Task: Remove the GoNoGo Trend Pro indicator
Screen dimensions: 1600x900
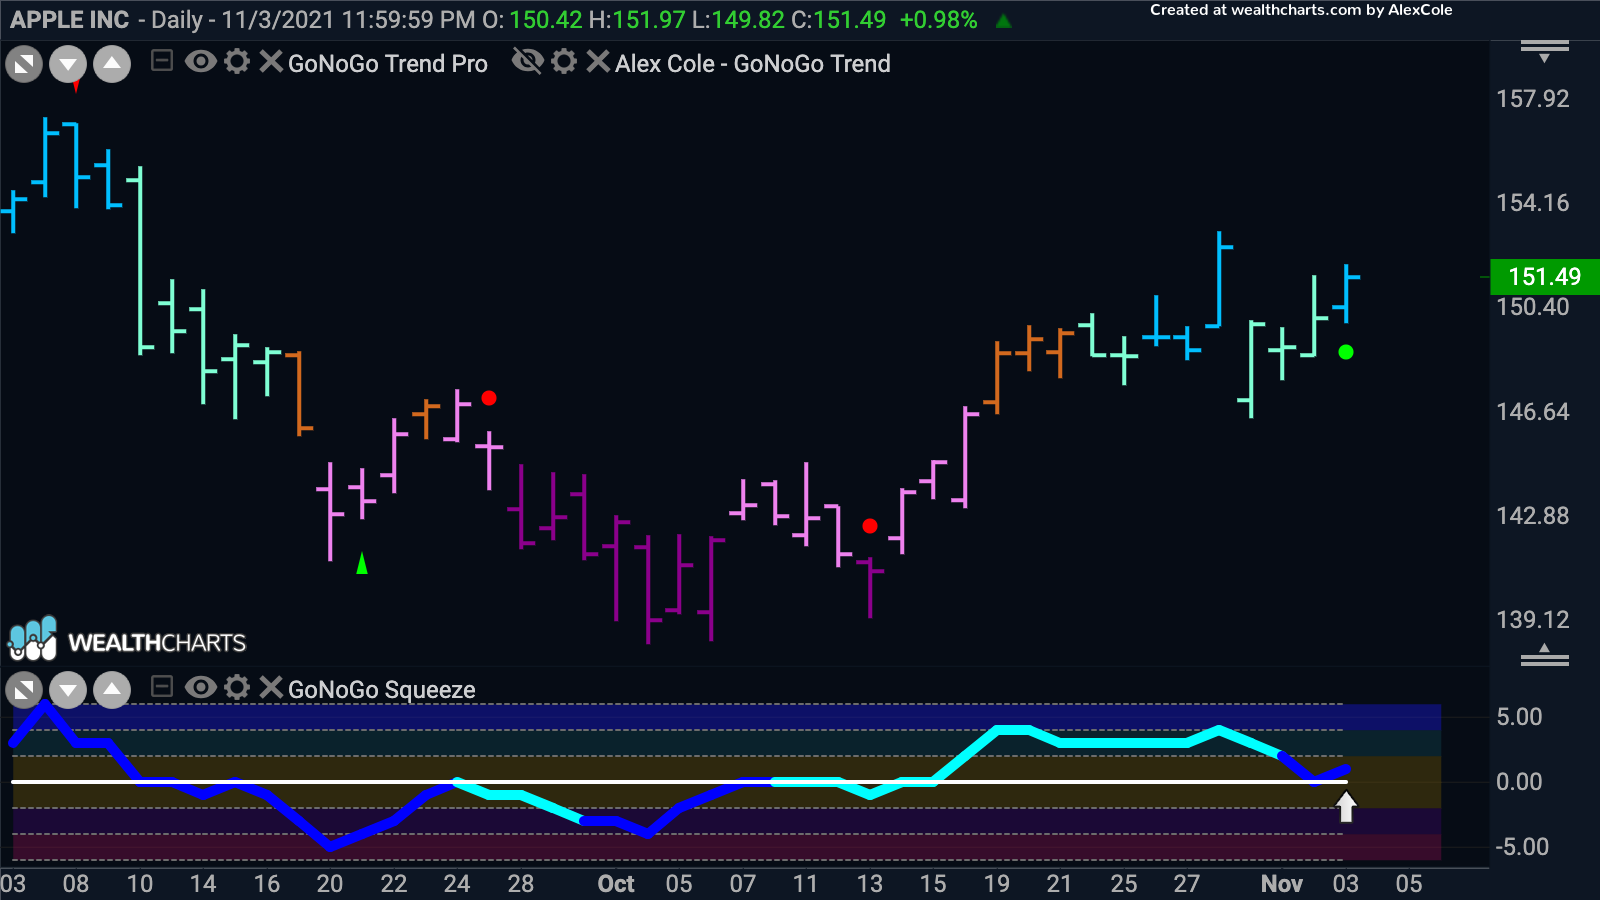Action: [270, 62]
